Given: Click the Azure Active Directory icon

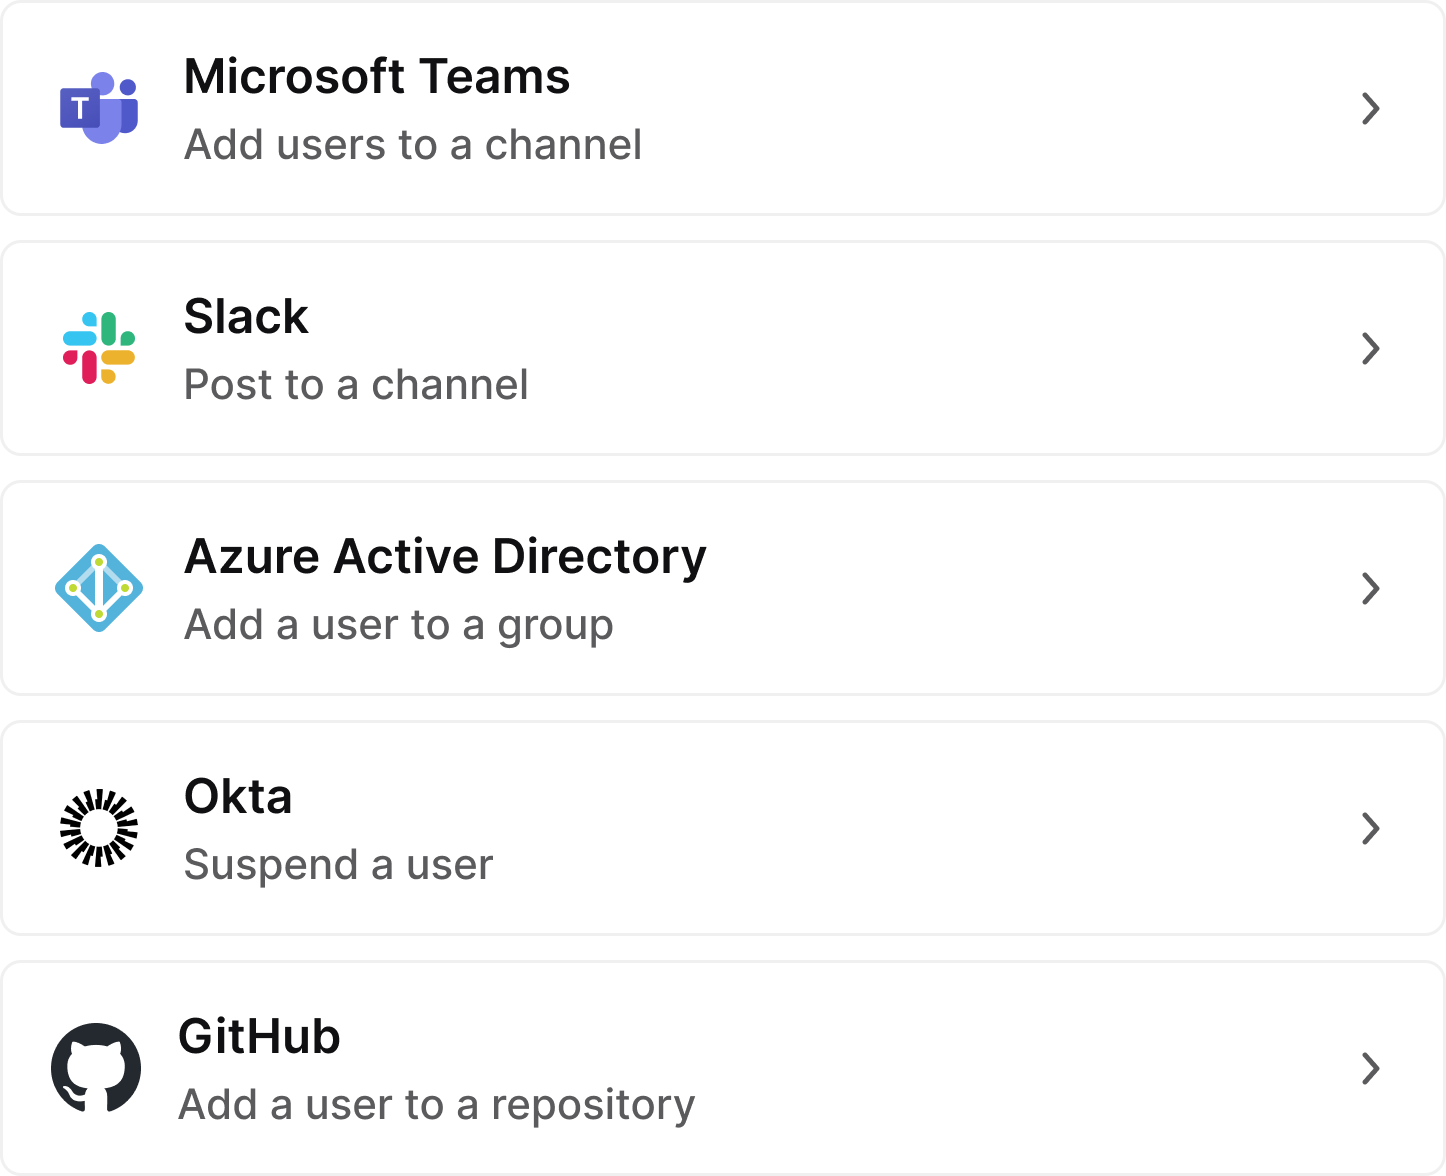Looking at the screenshot, I should 98,588.
